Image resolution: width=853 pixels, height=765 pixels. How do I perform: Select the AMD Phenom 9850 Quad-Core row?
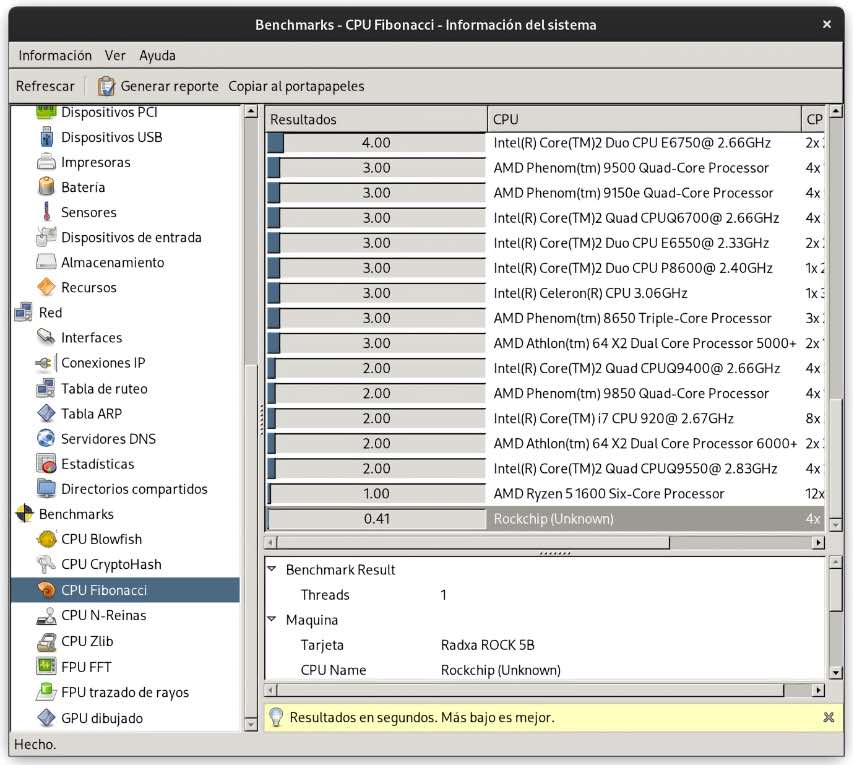click(545, 393)
